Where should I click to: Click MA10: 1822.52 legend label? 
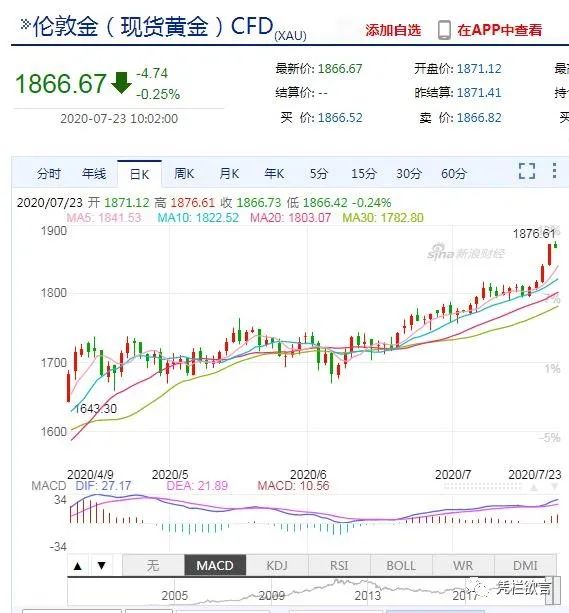(198, 217)
